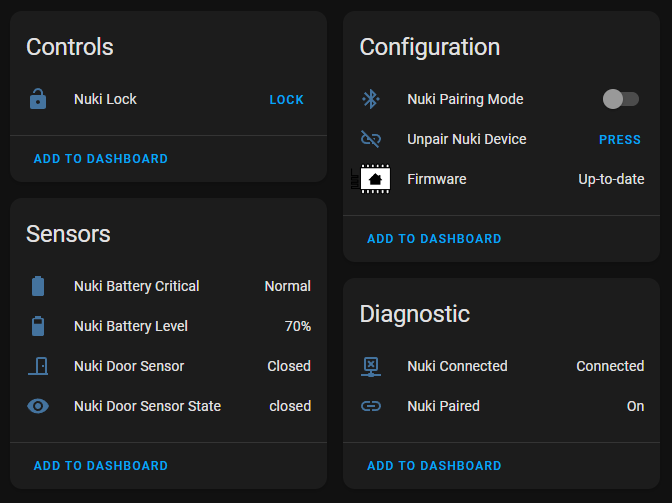Click the Nuki Battery Critical battery icon
The width and height of the screenshot is (672, 503).
click(x=38, y=286)
